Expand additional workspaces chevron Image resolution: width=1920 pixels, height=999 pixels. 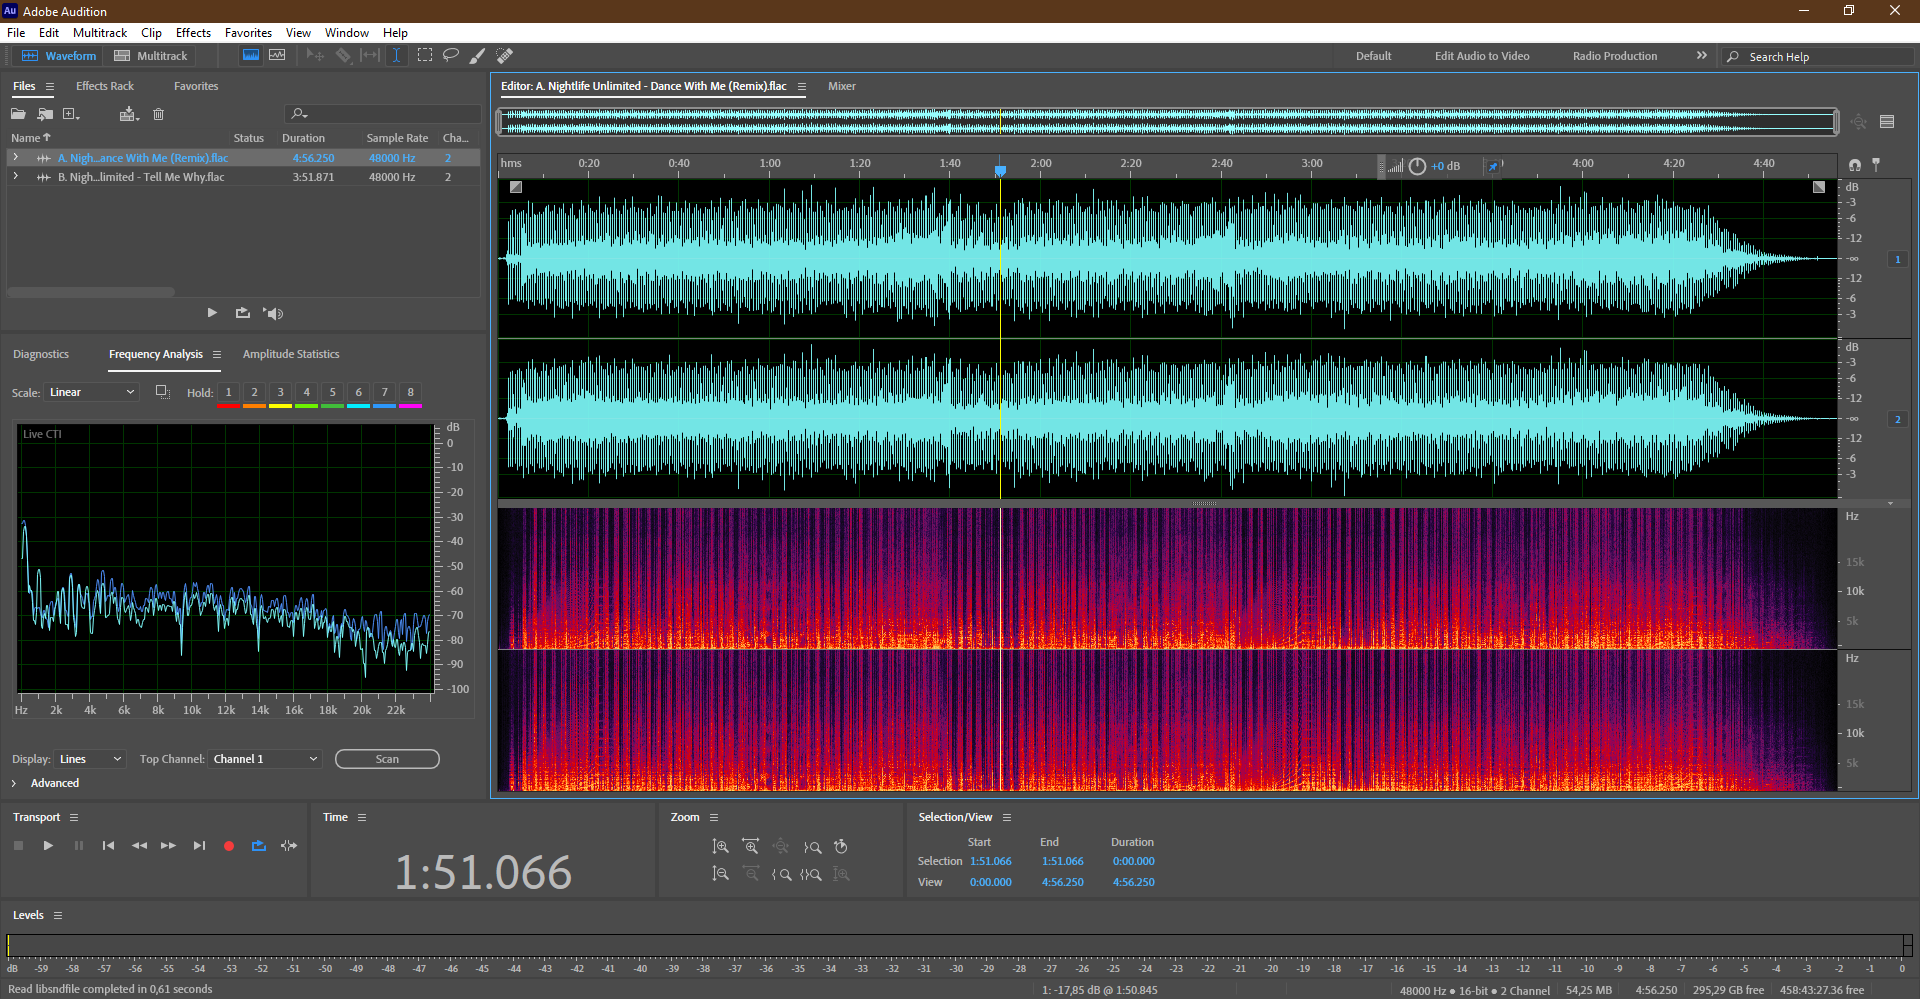click(1702, 56)
